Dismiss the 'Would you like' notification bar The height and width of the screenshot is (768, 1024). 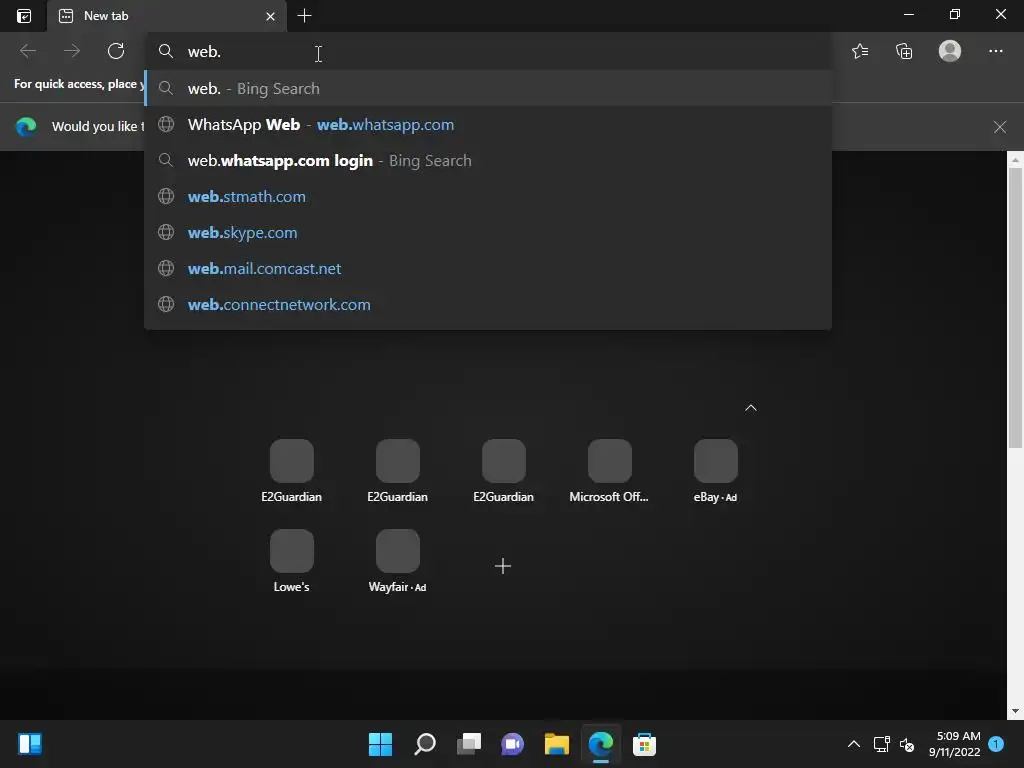click(x=999, y=127)
